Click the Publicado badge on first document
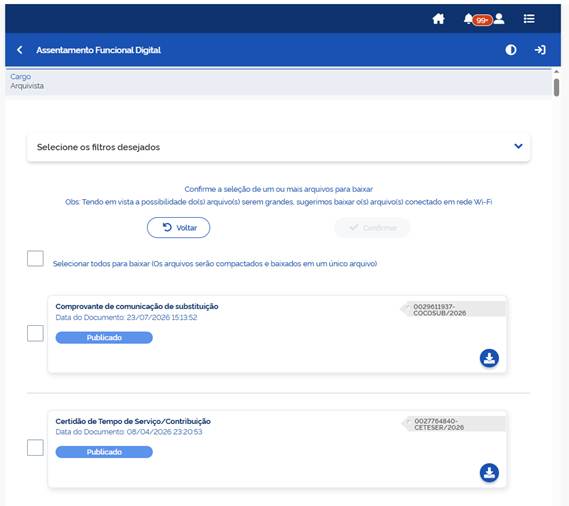 104,338
